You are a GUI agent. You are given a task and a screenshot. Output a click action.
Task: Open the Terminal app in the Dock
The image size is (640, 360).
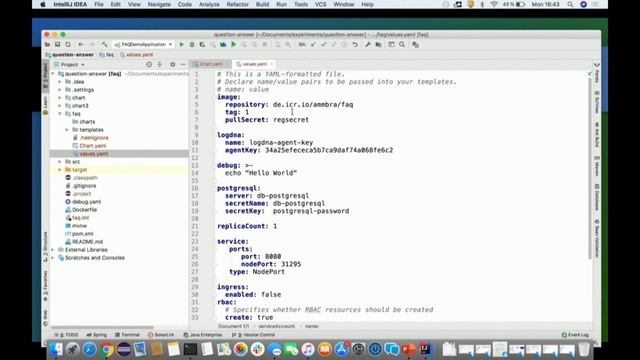(x=190, y=349)
